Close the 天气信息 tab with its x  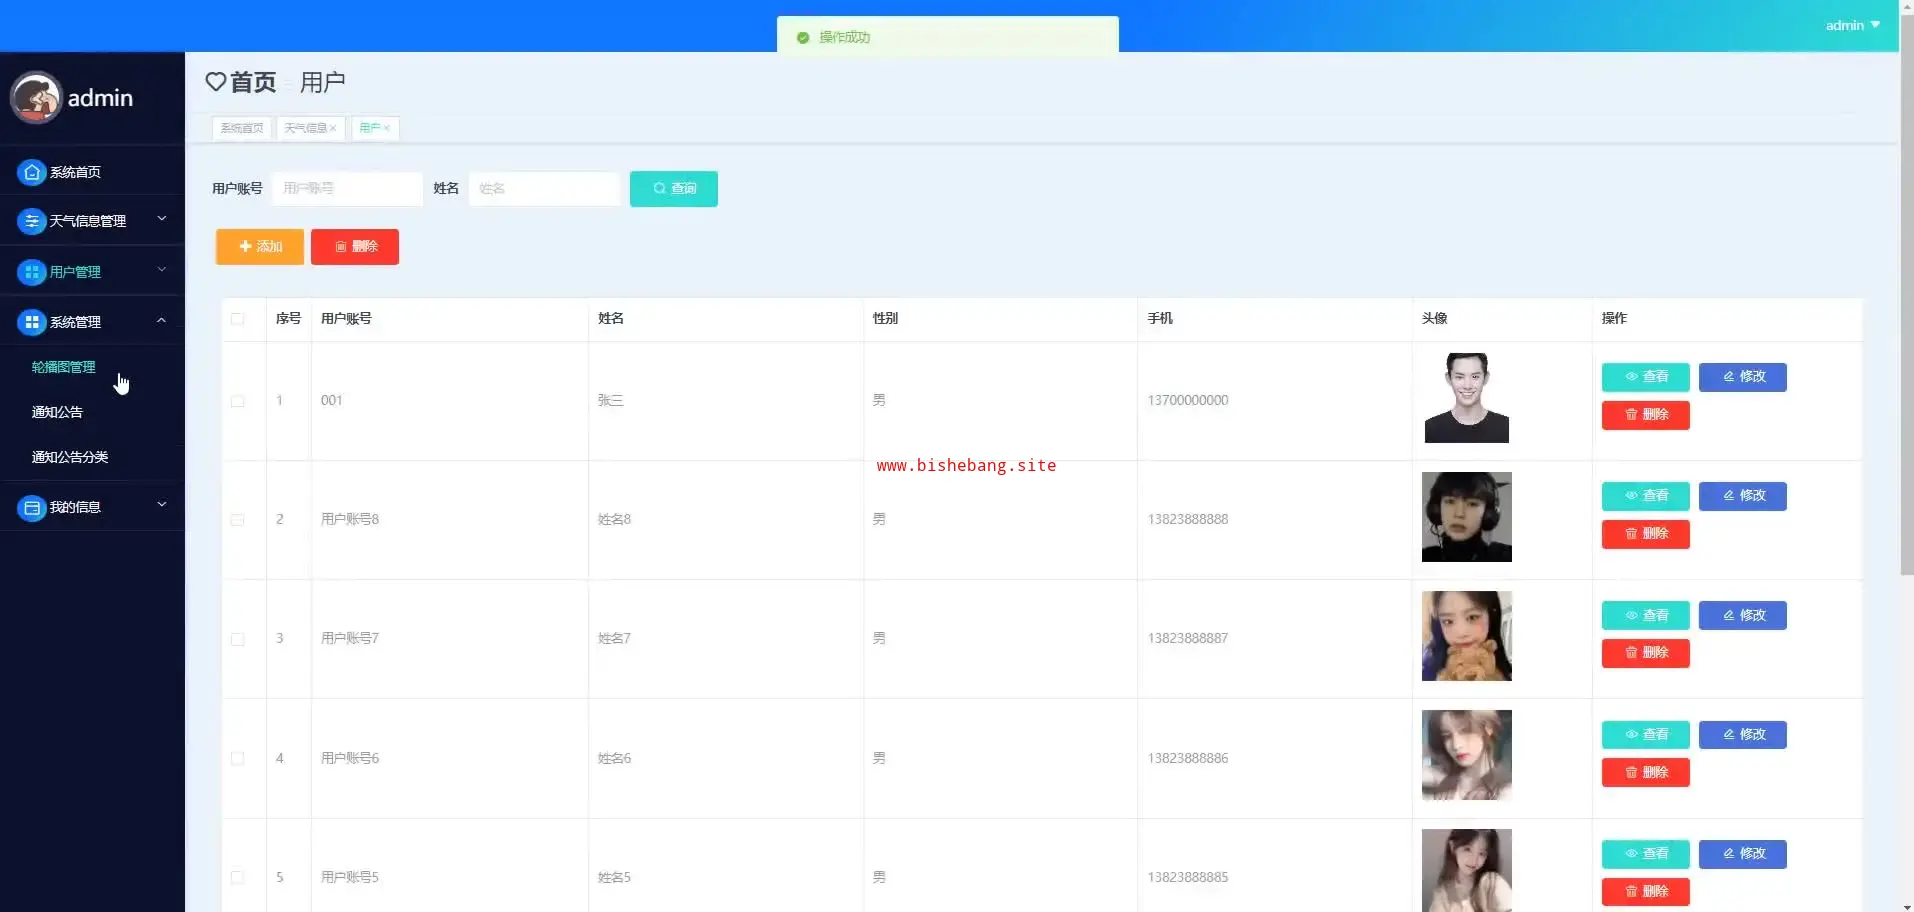(x=333, y=128)
